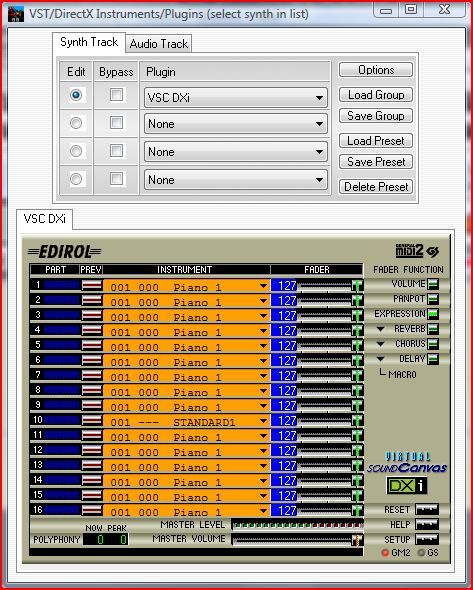Click the preview icon for part 1
Viewport: 473px width, 590px height.
click(x=92, y=285)
